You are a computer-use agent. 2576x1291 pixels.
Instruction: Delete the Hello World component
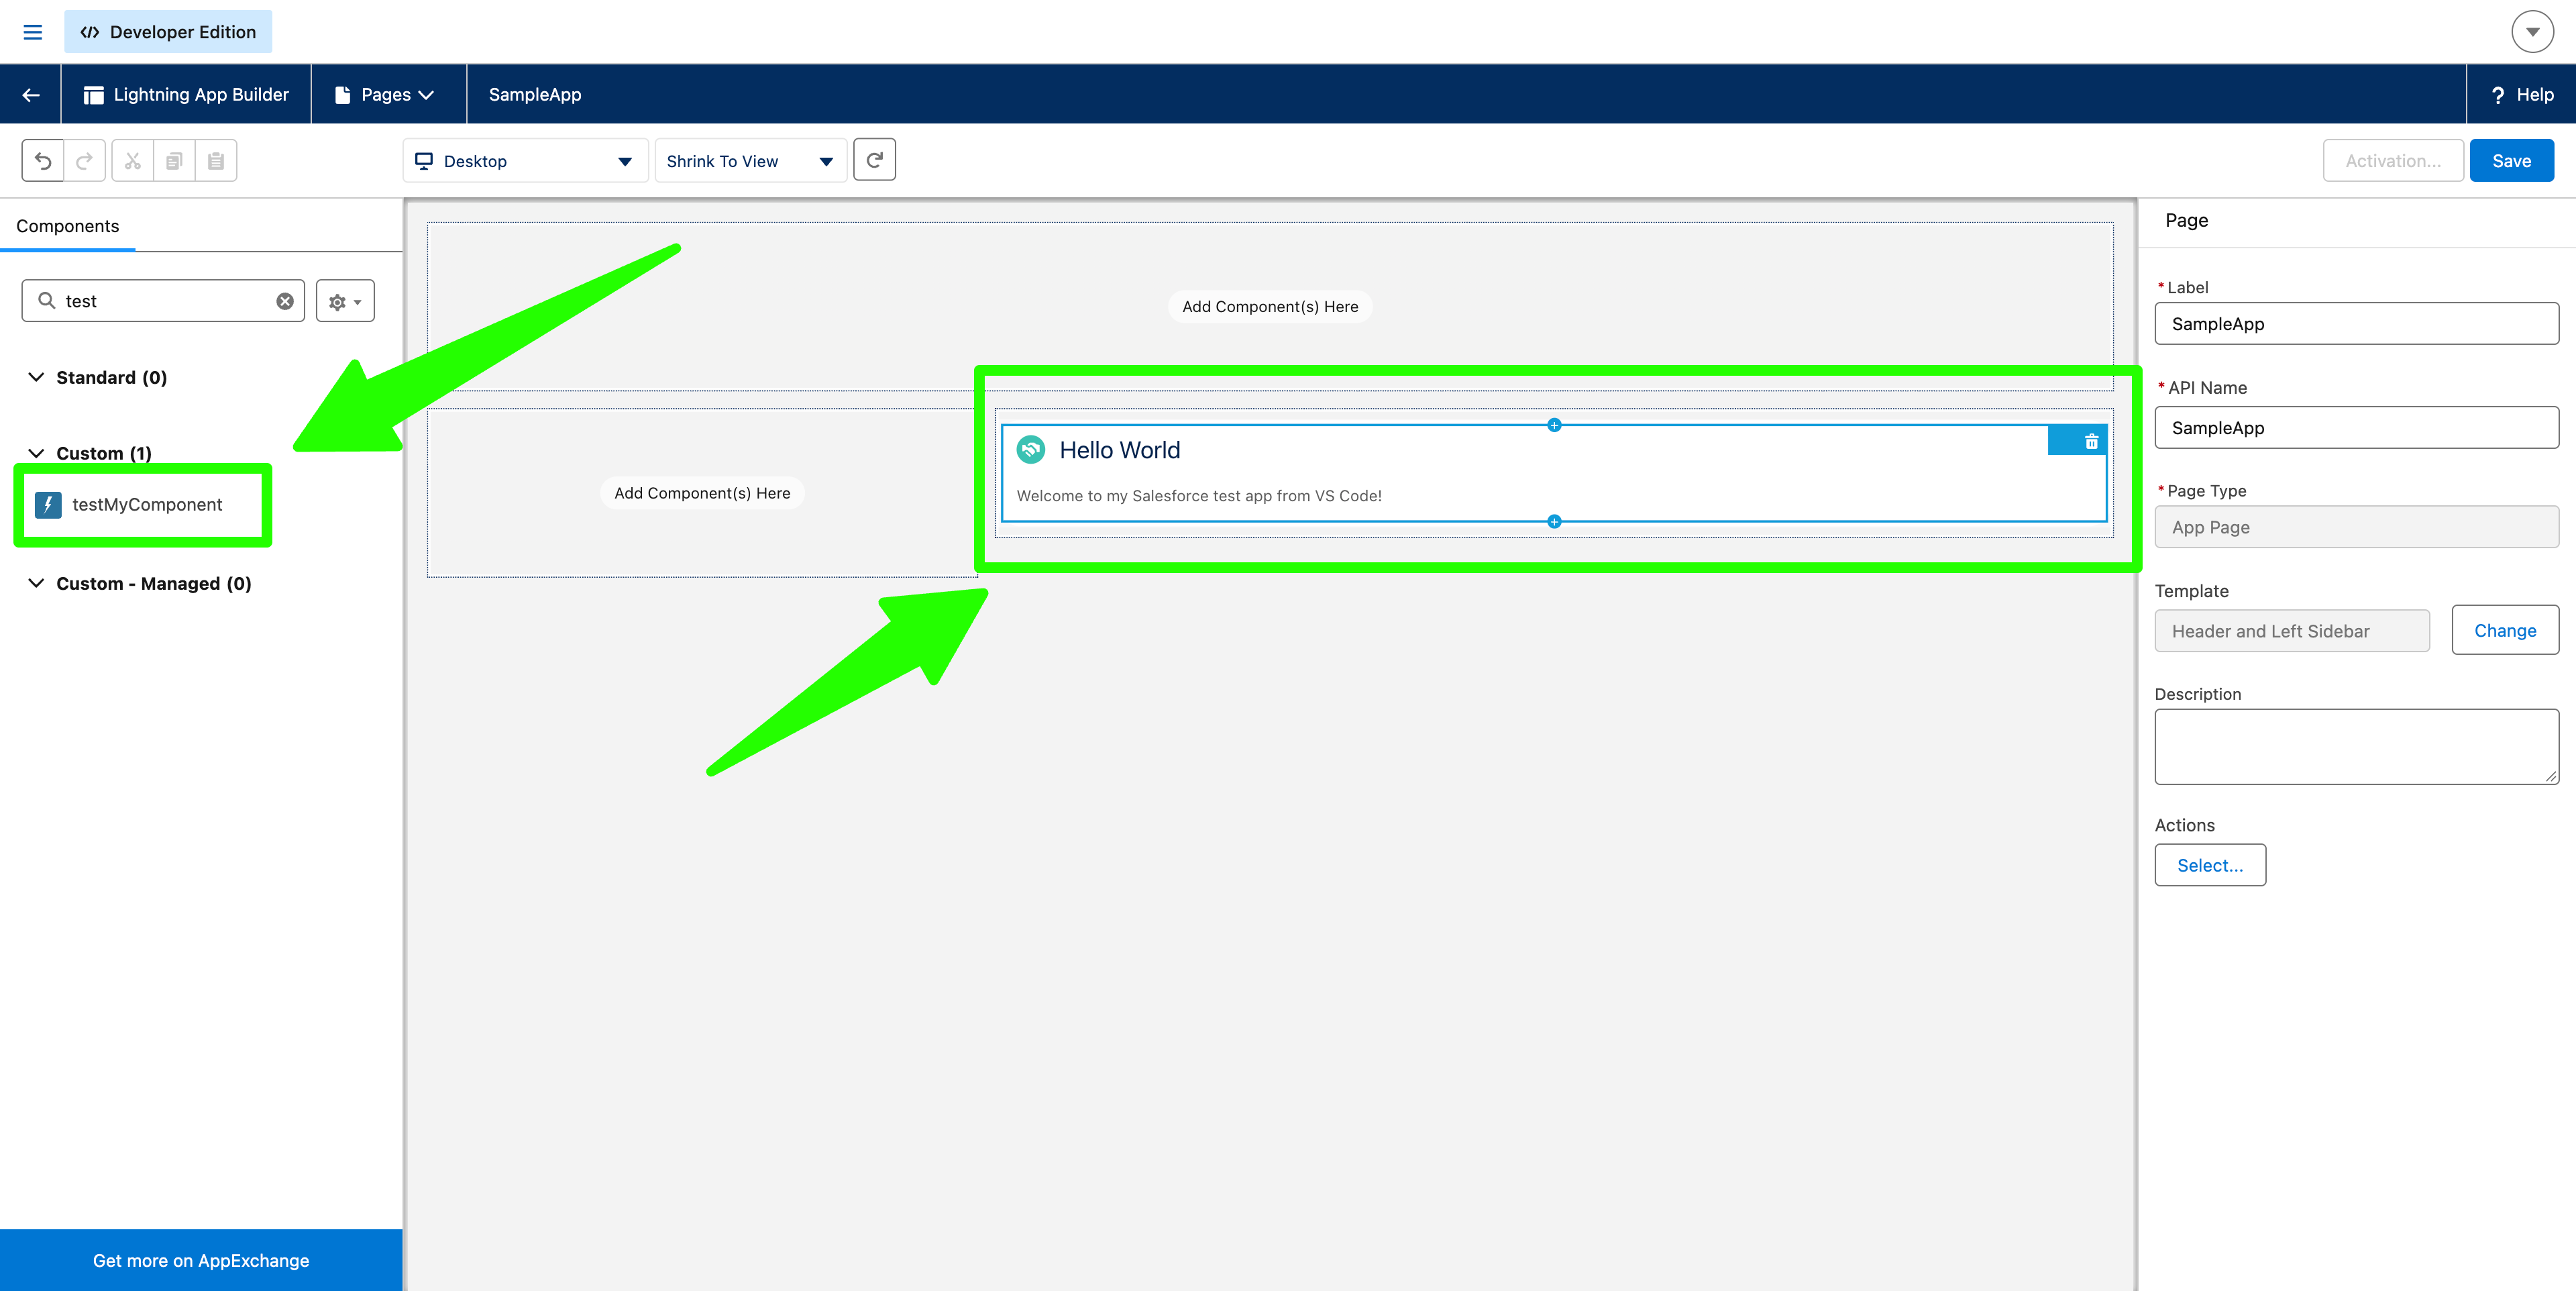[2091, 441]
